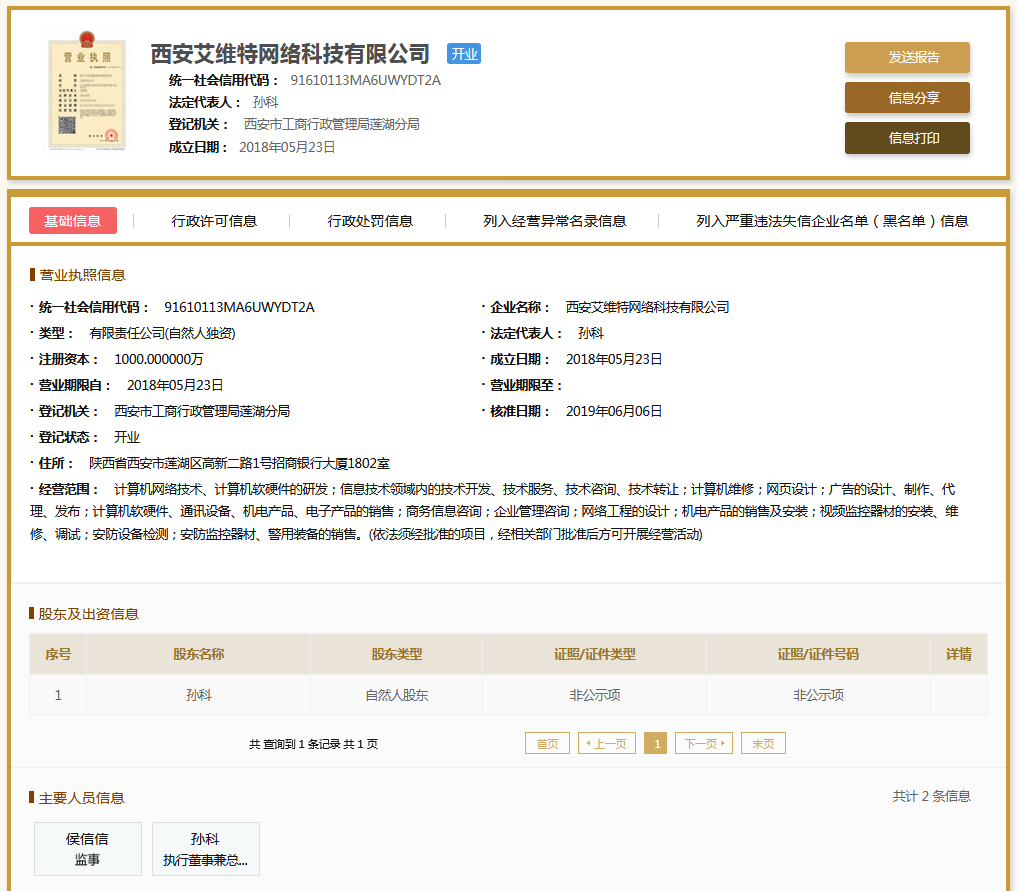Open the 侯信信 监事 personnel card
Image resolution: width=1018 pixels, height=891 pixels.
88,849
